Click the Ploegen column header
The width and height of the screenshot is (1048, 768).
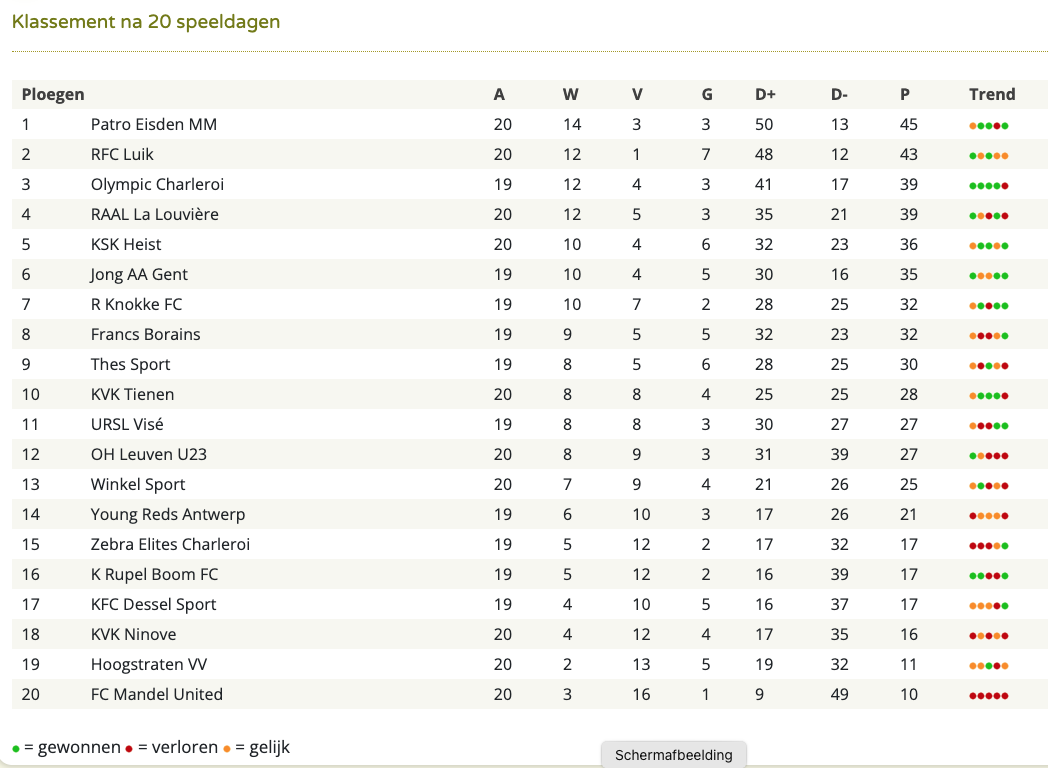(x=53, y=94)
